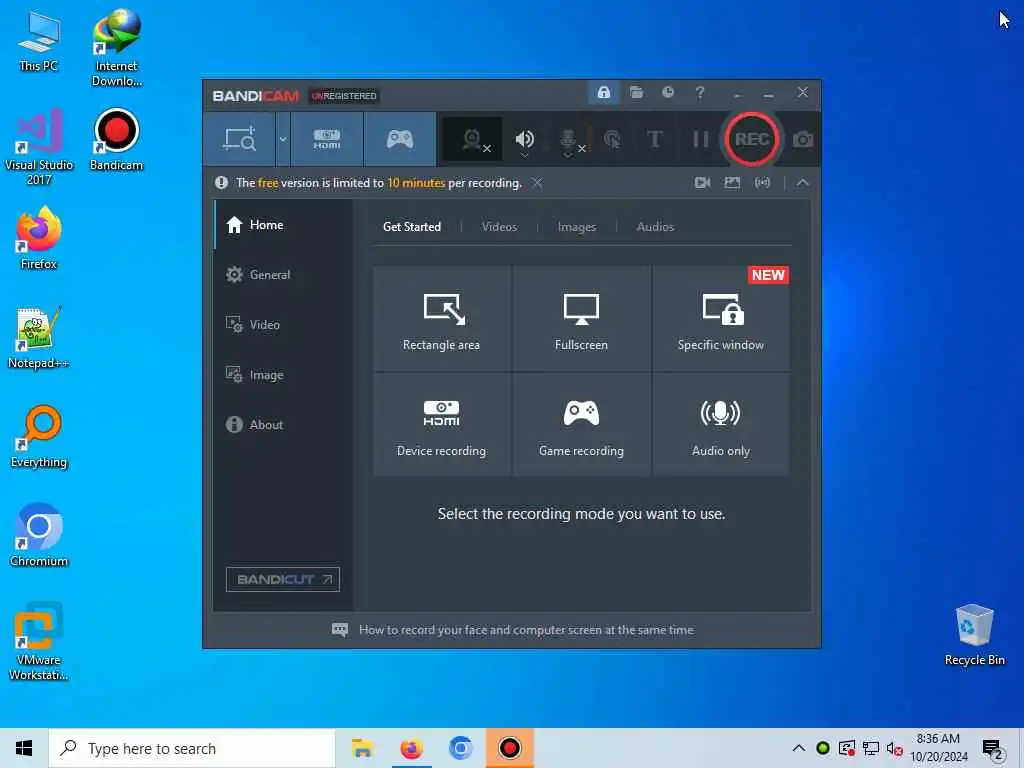The height and width of the screenshot is (768, 1024).
Task: Toggle the webcam overlay
Action: click(x=472, y=139)
